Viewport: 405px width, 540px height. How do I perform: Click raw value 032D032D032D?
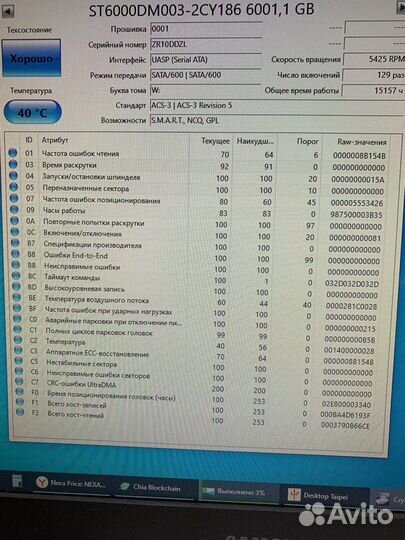tap(352, 284)
